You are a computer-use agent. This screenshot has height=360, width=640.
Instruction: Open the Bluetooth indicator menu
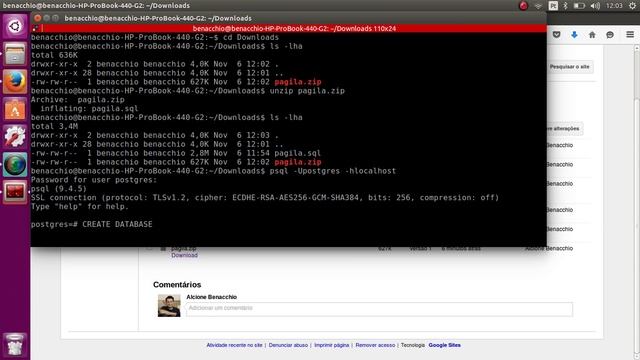pyautogui.click(x=565, y=6)
